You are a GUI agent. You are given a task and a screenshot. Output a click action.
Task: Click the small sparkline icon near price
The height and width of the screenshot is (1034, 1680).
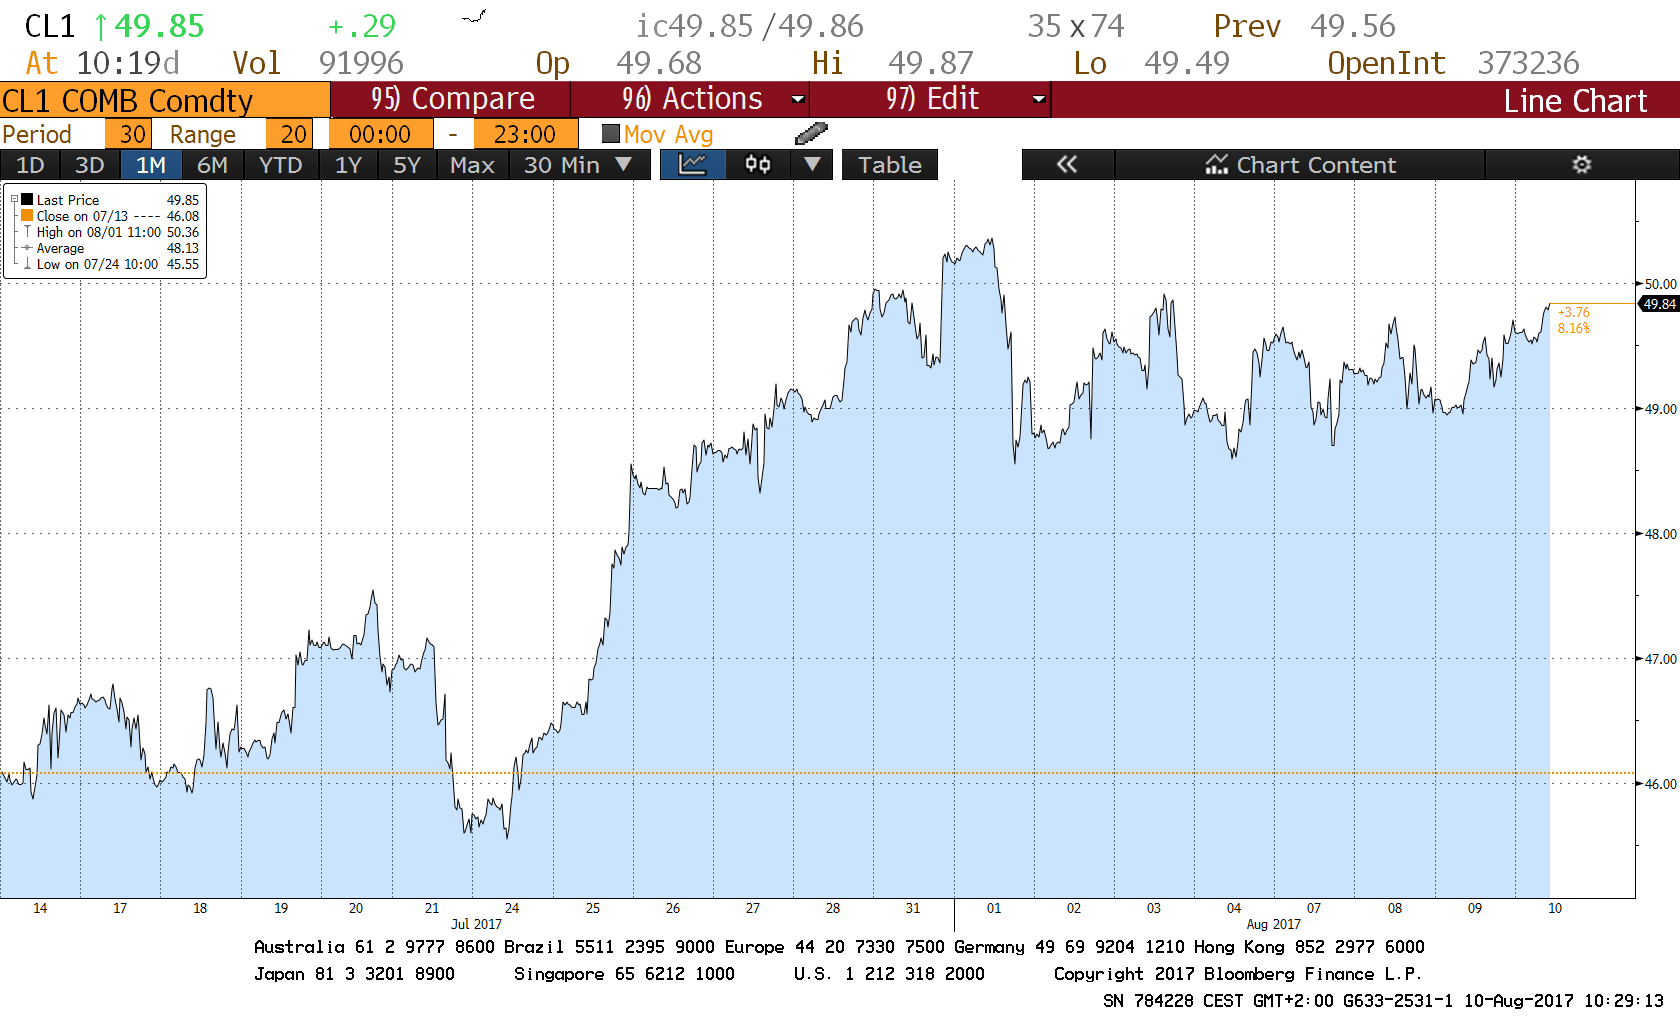(x=474, y=17)
